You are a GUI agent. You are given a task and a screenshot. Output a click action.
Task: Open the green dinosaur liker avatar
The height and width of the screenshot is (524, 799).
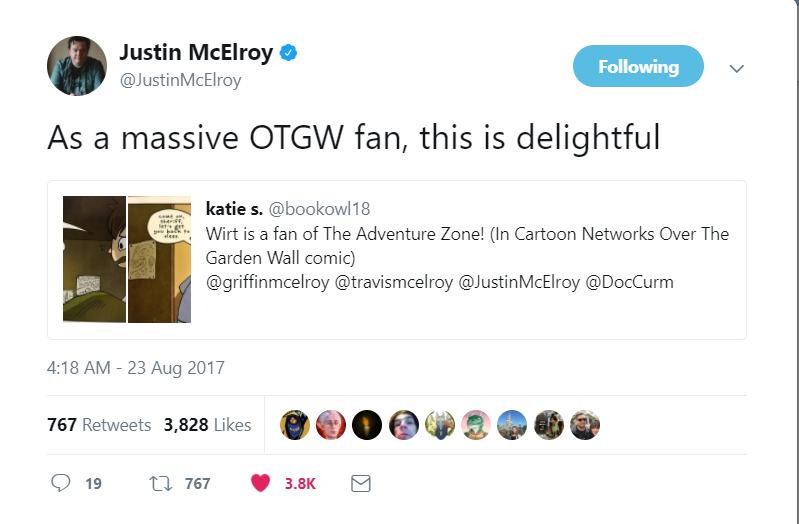tap(476, 425)
